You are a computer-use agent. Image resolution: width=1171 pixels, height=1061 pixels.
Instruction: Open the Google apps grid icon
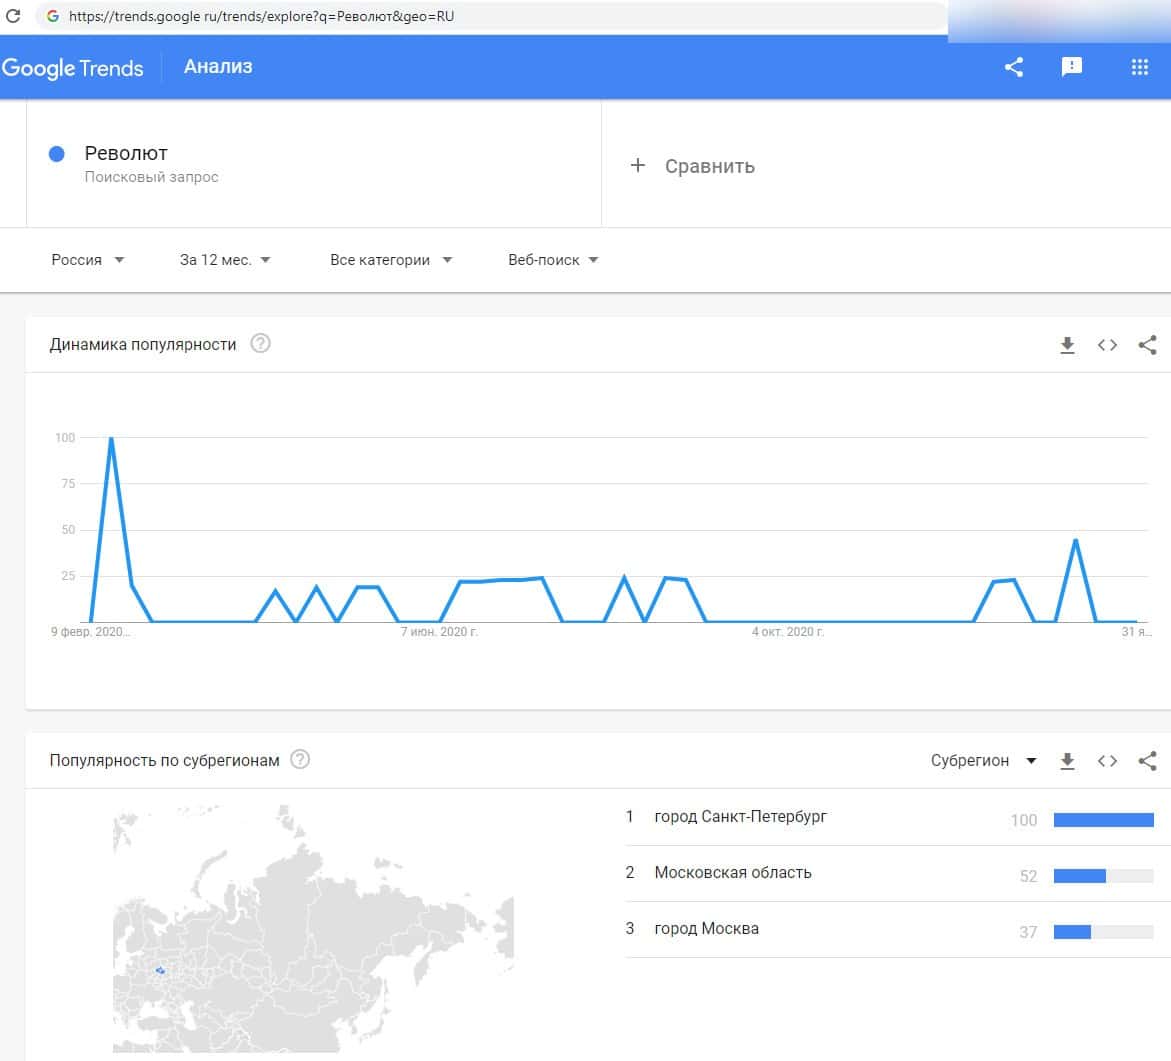(x=1139, y=67)
